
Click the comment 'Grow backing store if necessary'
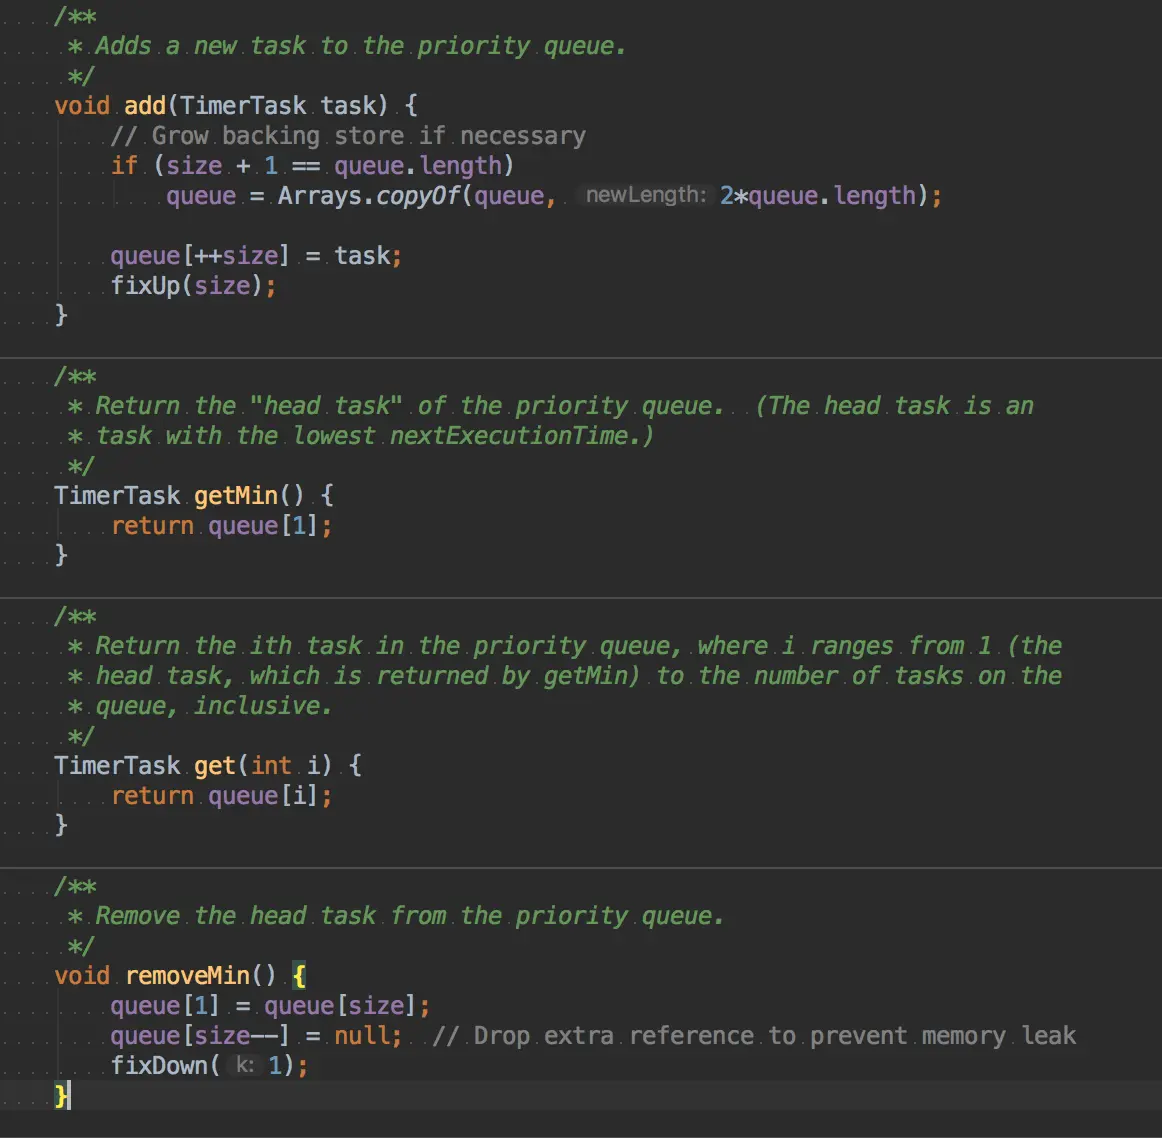(348, 135)
